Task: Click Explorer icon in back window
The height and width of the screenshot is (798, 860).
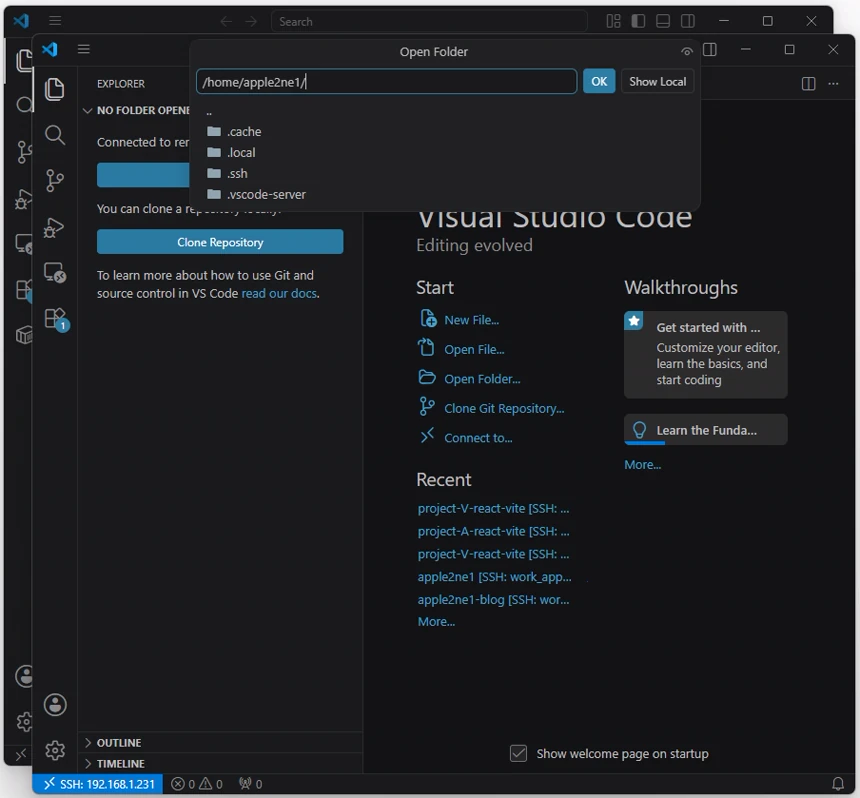Action: click(24, 60)
